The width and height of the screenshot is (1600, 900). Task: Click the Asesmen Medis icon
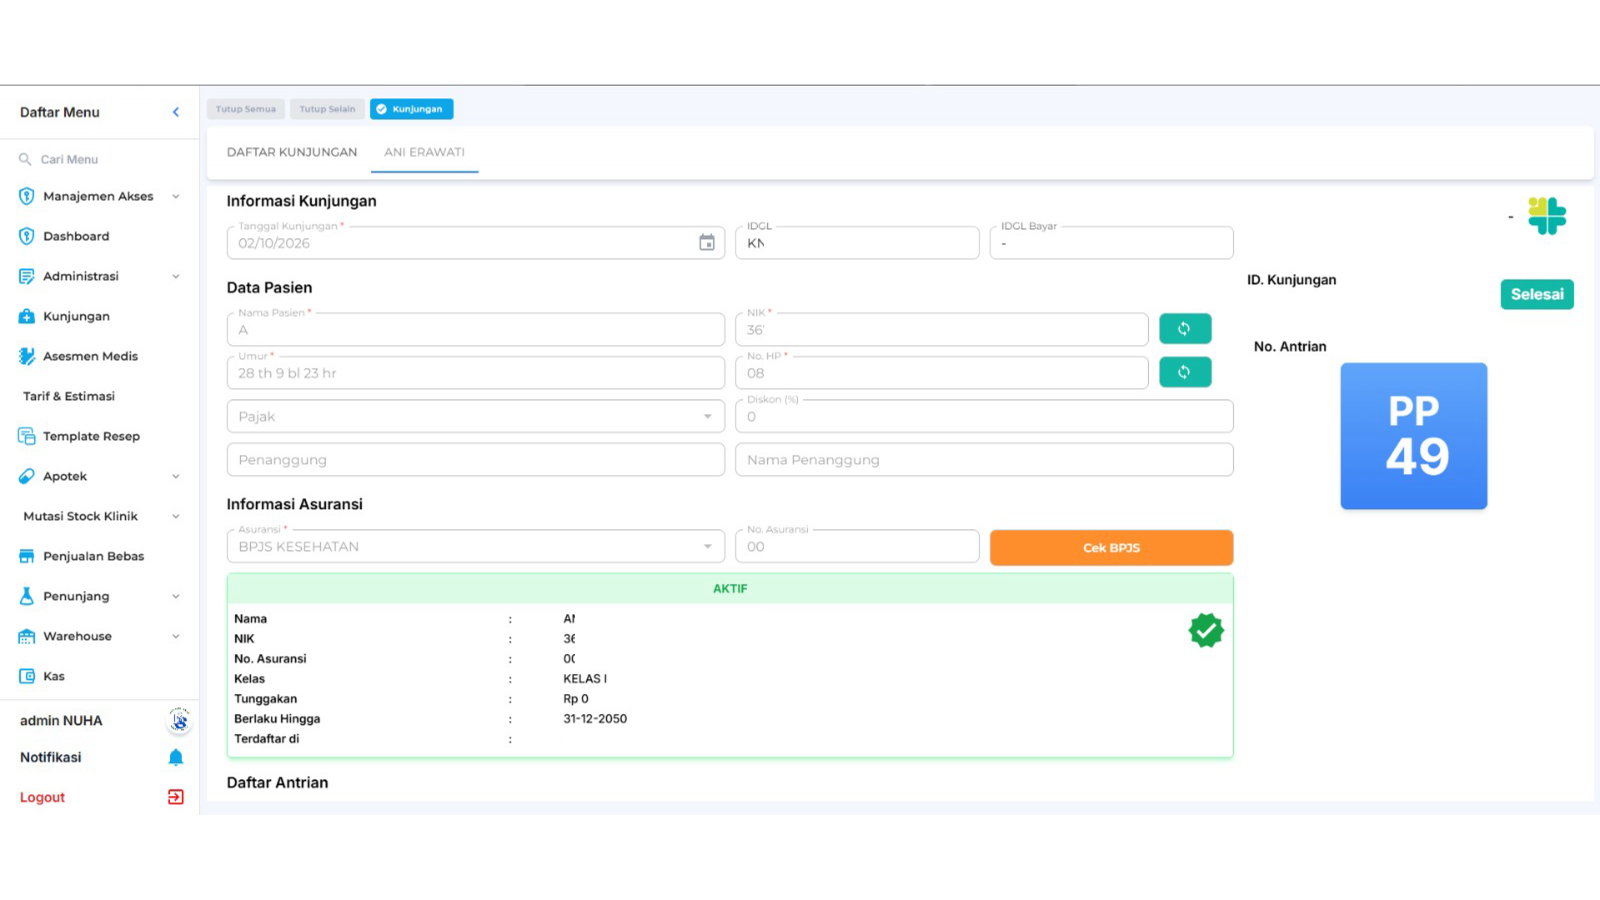pos(27,356)
